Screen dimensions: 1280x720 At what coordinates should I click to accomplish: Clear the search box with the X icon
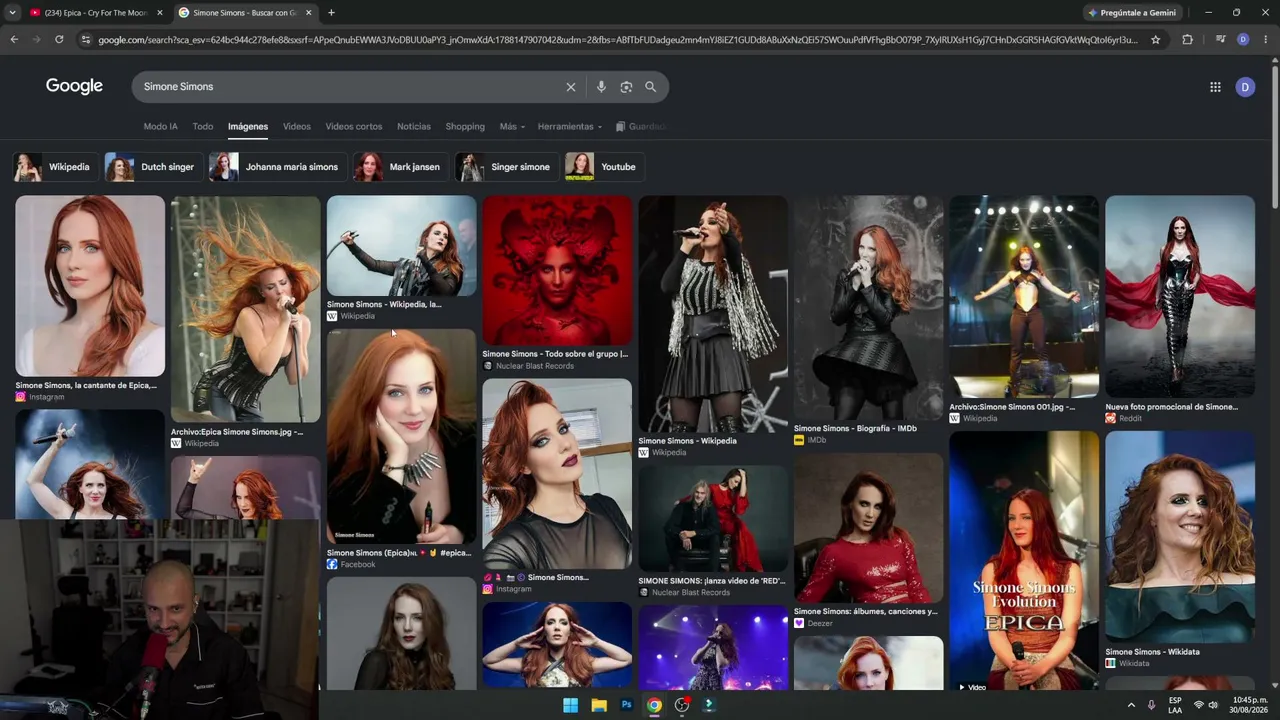tap(571, 87)
